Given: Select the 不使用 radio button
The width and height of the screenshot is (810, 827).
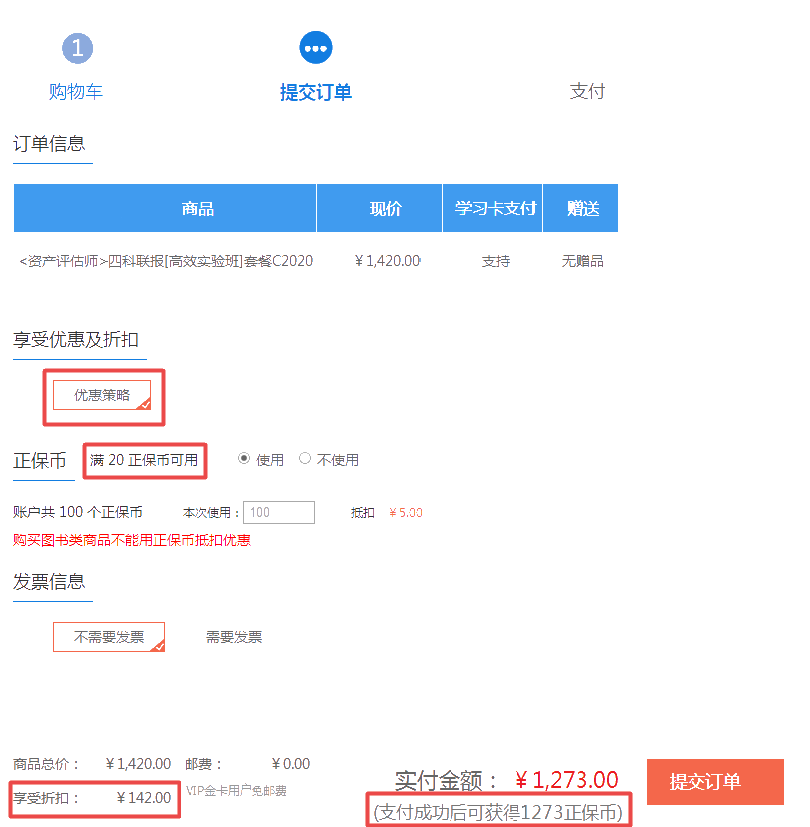Looking at the screenshot, I should [x=304, y=457].
